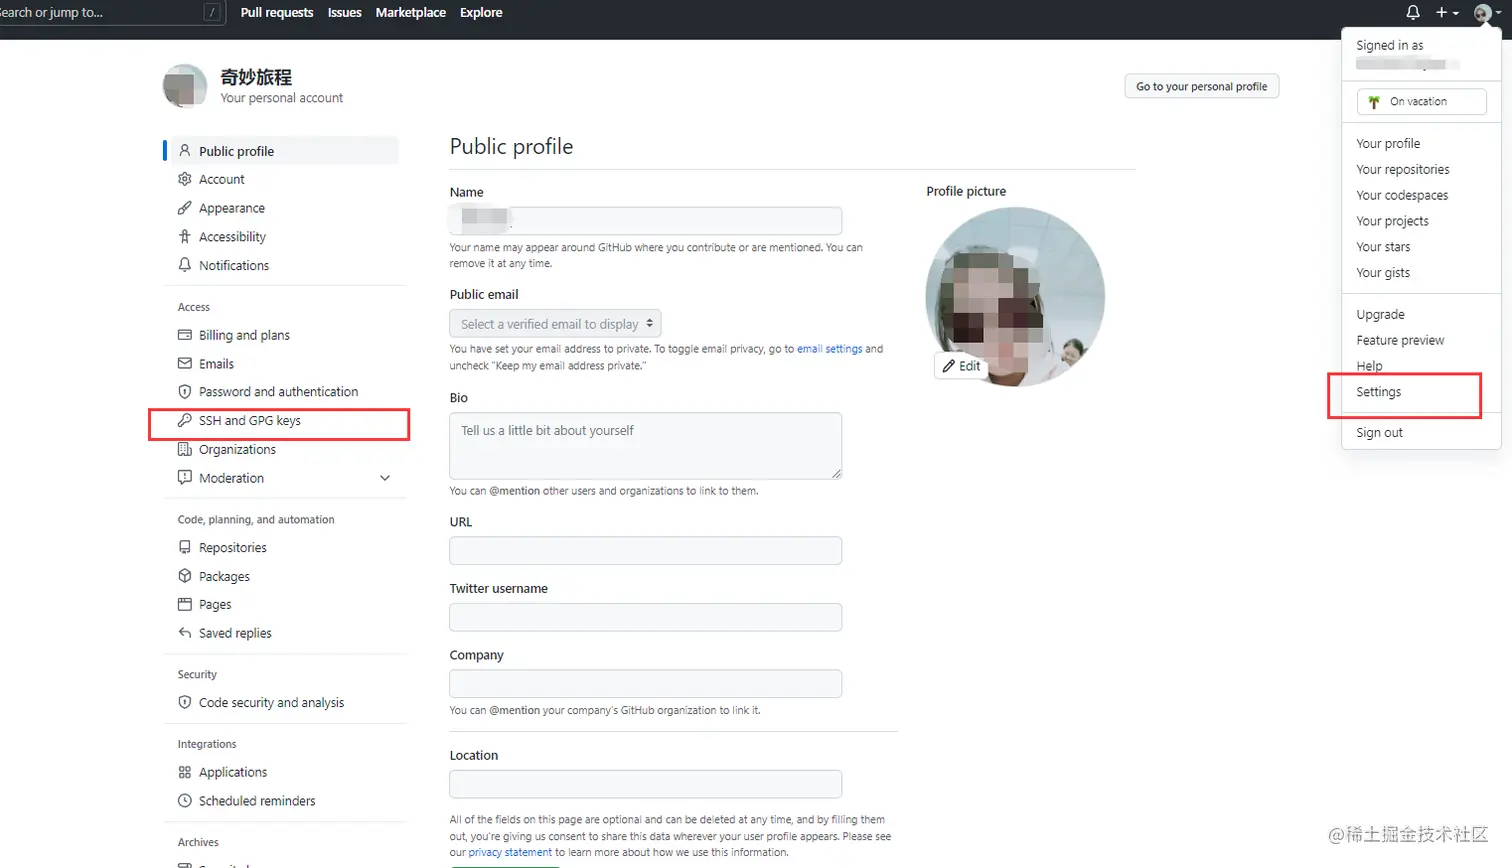Screen dimensions: 1512x868
Task: Select Sign out in user menu
Action: [1379, 433]
